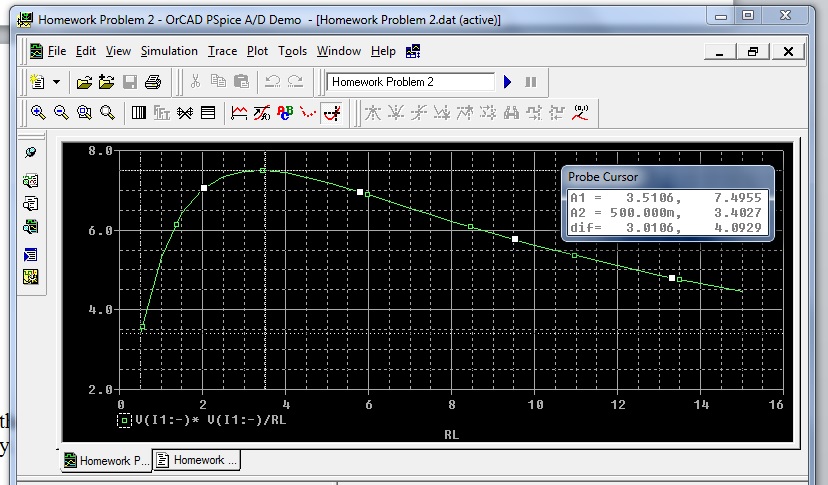Viewport: 828px width, 485px height.
Task: Click the New file icon
Action: coord(37,82)
